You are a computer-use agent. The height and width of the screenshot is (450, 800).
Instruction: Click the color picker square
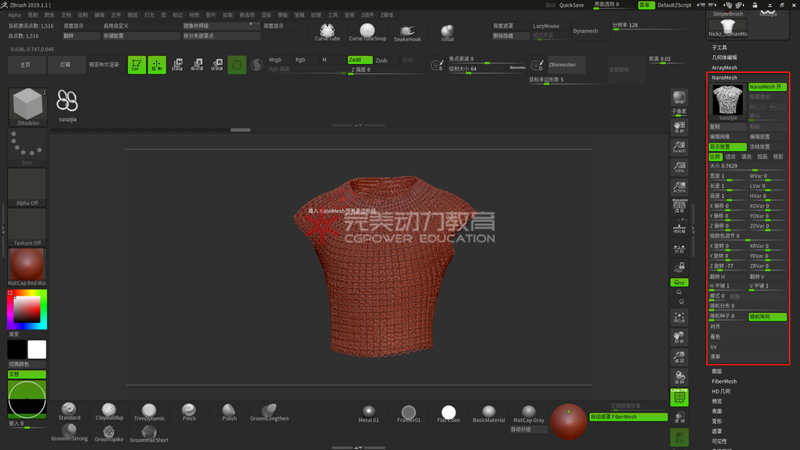tap(26, 310)
